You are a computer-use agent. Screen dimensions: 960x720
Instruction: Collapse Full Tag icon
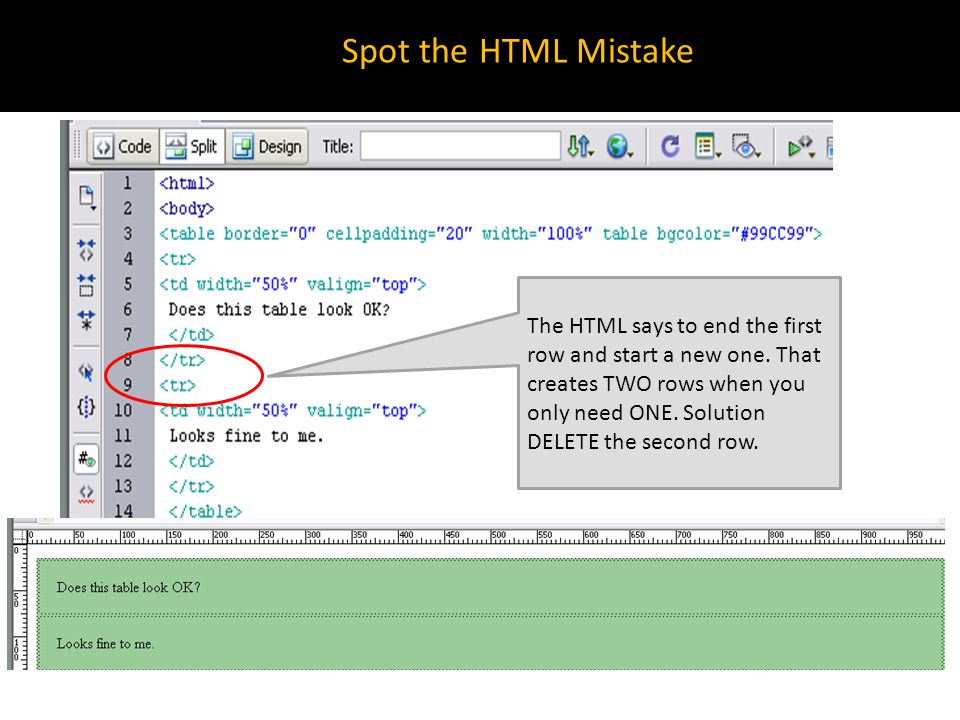click(x=86, y=250)
